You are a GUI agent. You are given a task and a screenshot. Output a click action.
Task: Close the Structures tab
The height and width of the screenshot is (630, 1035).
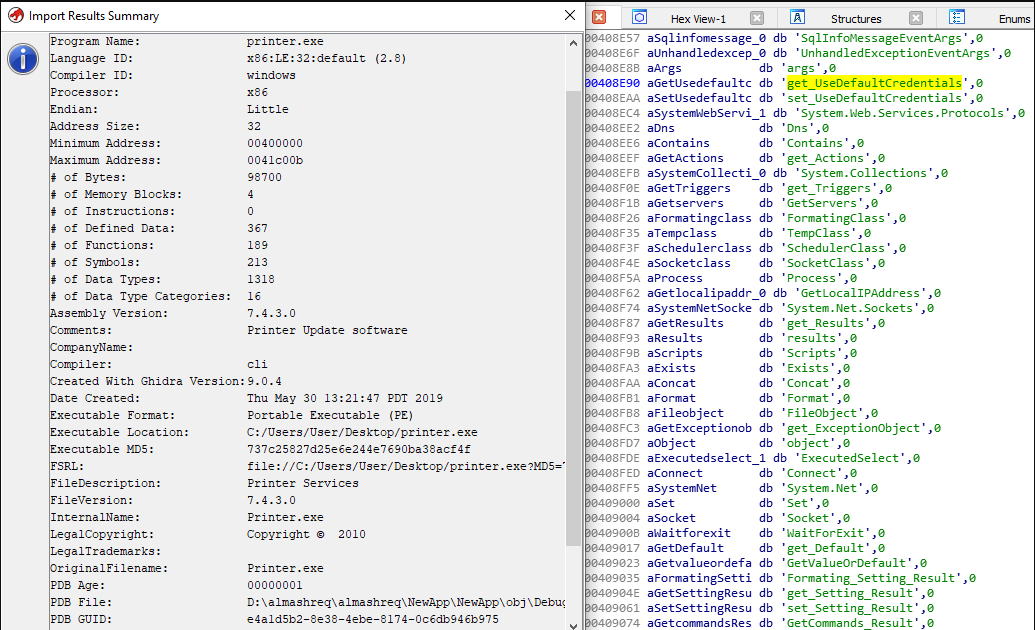click(x=915, y=18)
